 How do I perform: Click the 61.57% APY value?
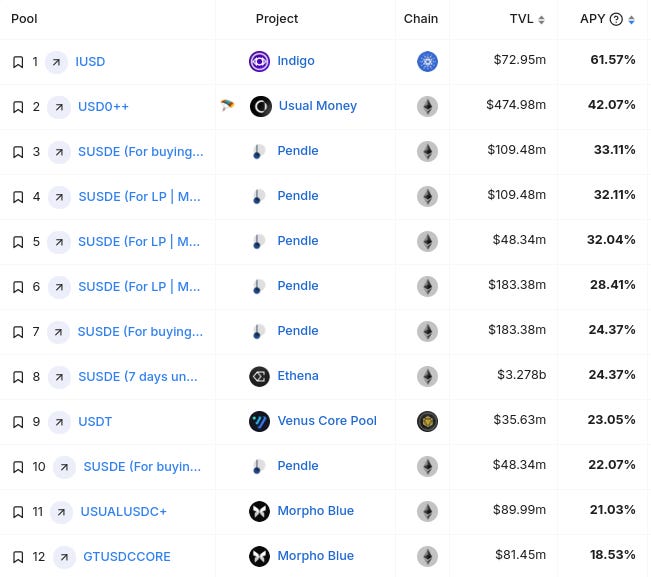[613, 60]
